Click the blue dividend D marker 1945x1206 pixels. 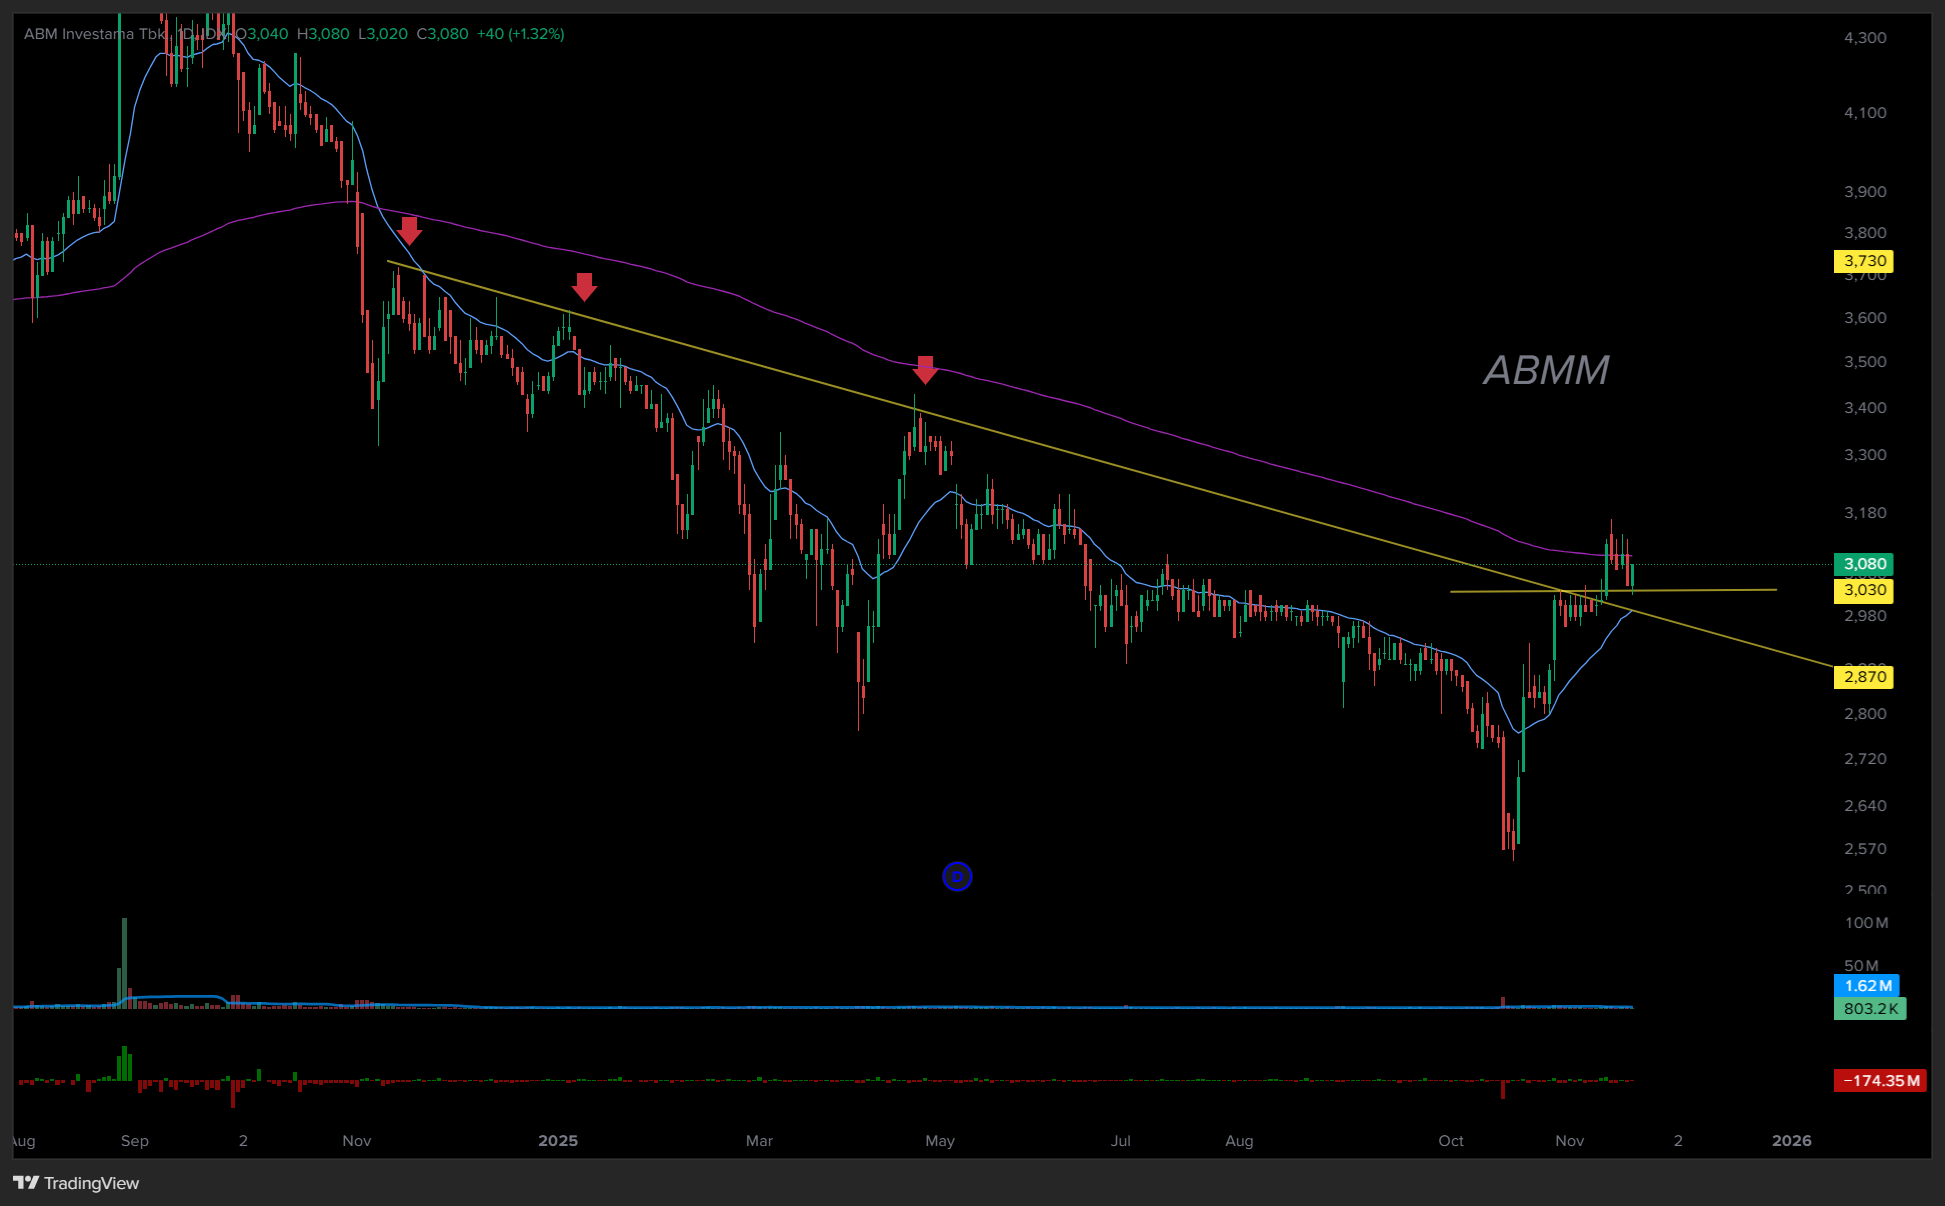click(x=957, y=877)
